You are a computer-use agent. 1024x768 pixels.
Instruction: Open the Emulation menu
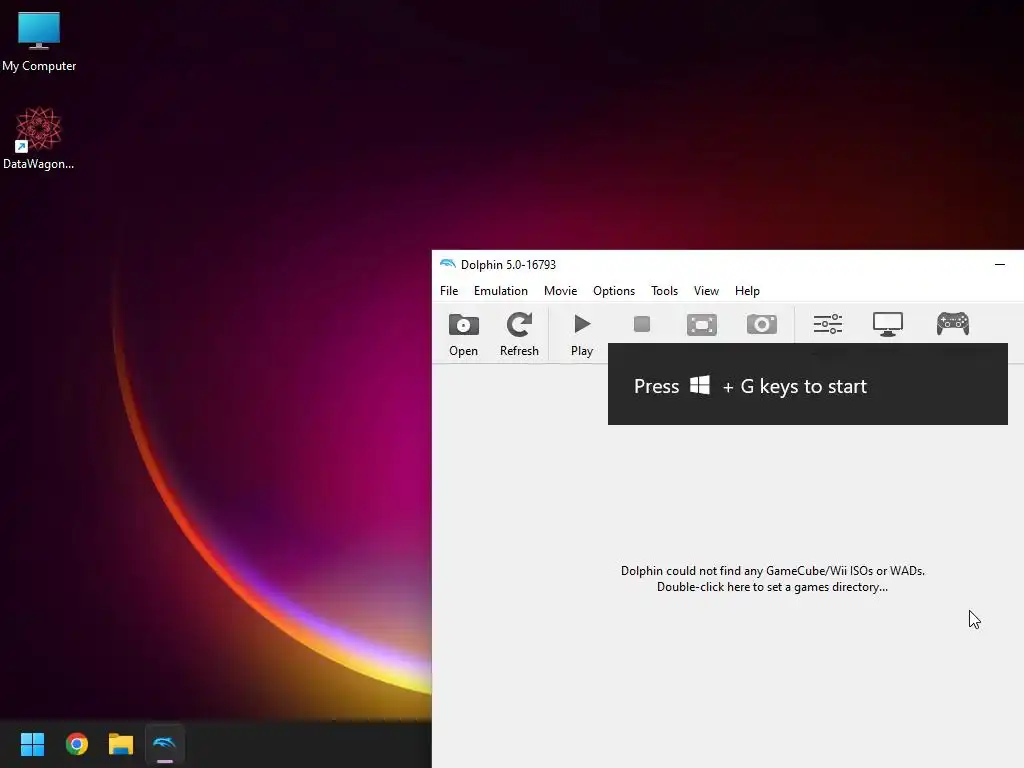(x=501, y=291)
